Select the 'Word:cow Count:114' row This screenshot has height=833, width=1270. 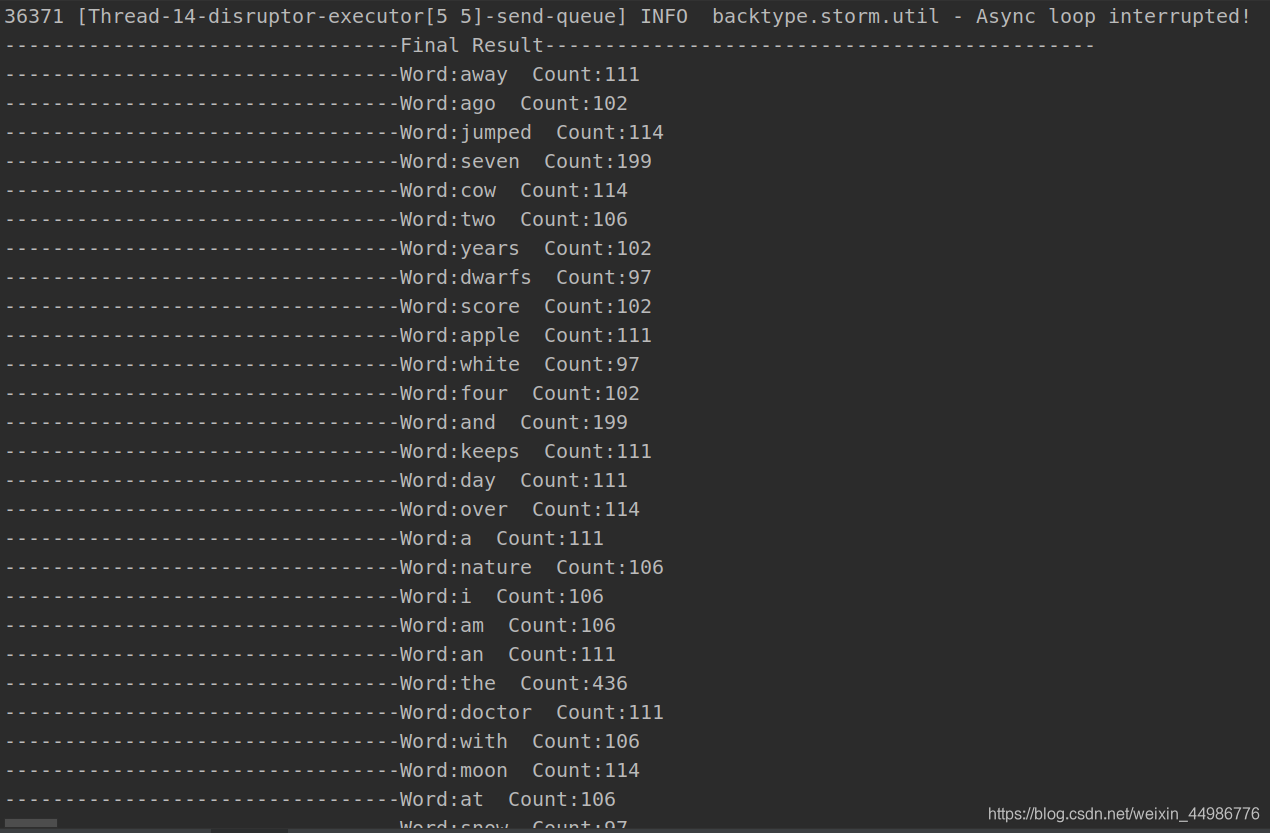point(315,190)
